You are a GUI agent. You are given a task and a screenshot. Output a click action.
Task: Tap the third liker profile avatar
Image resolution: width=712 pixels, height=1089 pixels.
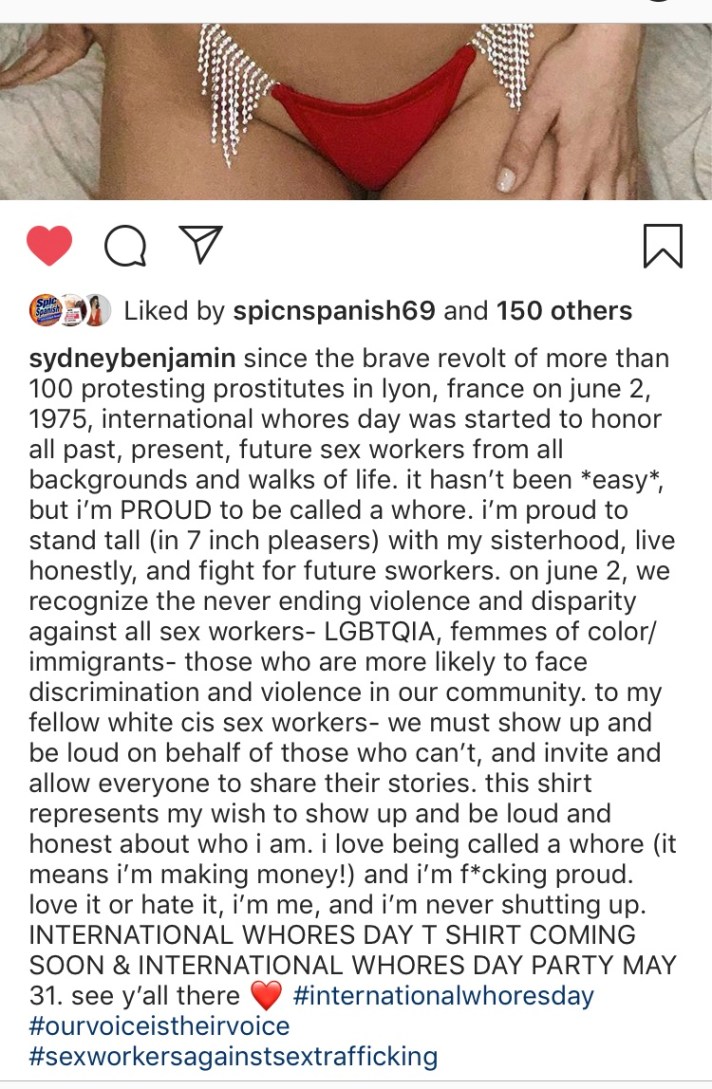(x=98, y=310)
